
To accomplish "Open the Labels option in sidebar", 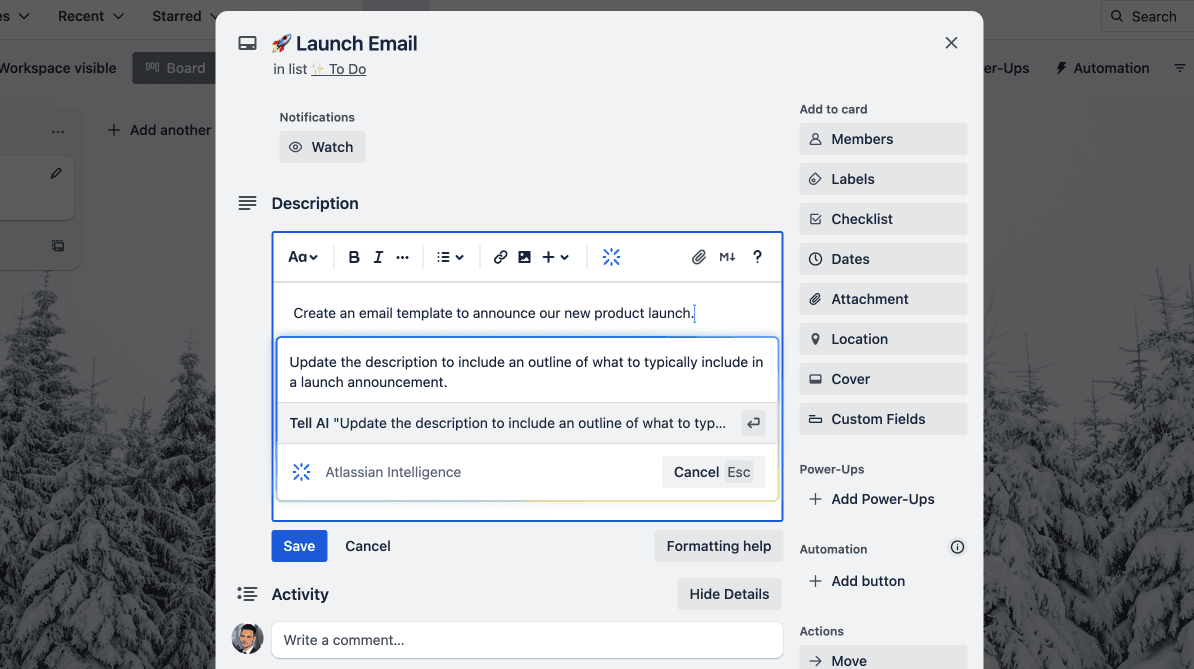I will click(882, 179).
